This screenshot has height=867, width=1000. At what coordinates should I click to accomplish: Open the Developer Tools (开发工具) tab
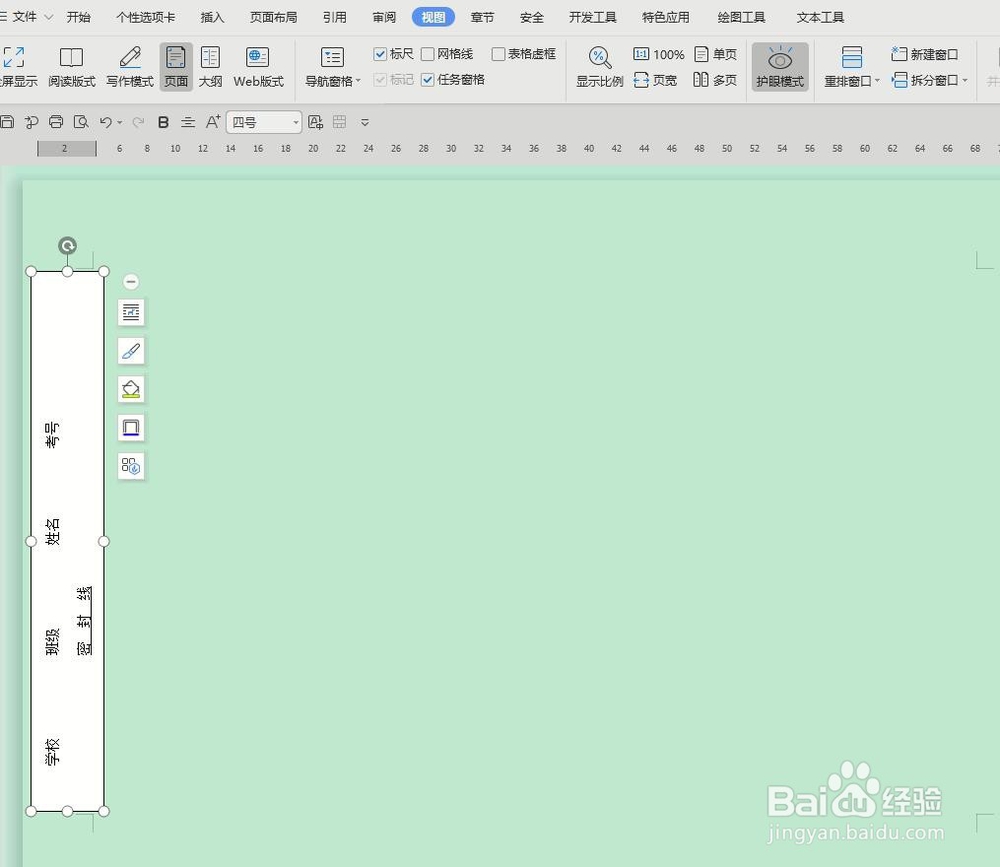(x=592, y=17)
